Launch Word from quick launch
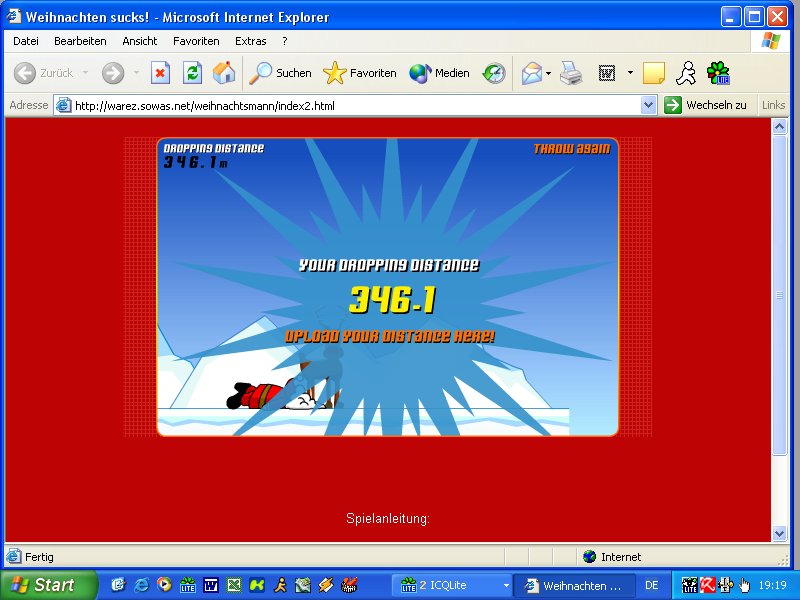 click(211, 585)
